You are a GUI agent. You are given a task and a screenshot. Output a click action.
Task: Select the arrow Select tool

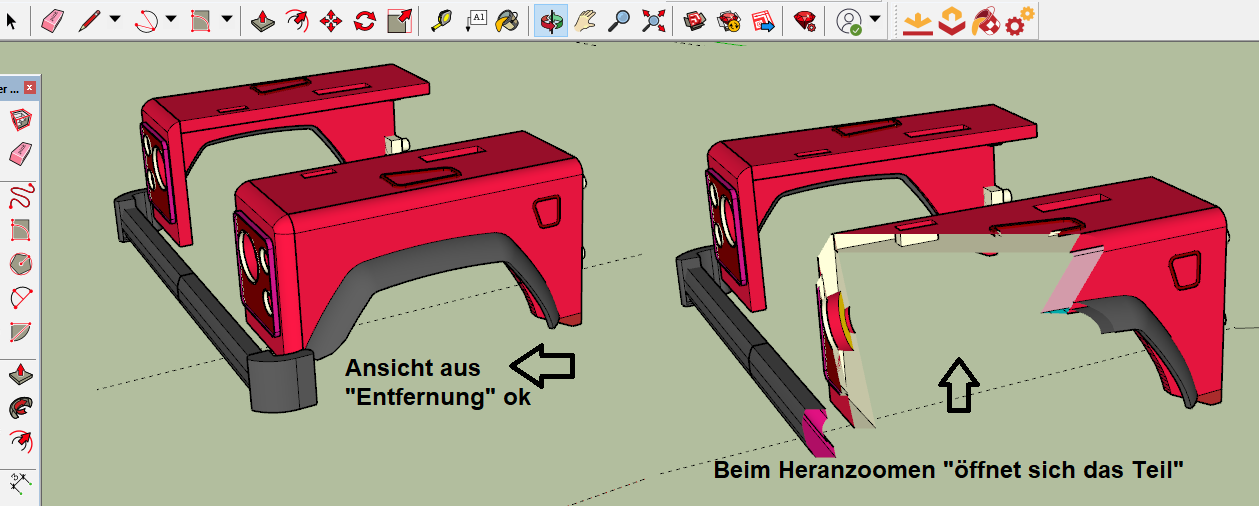11,20
